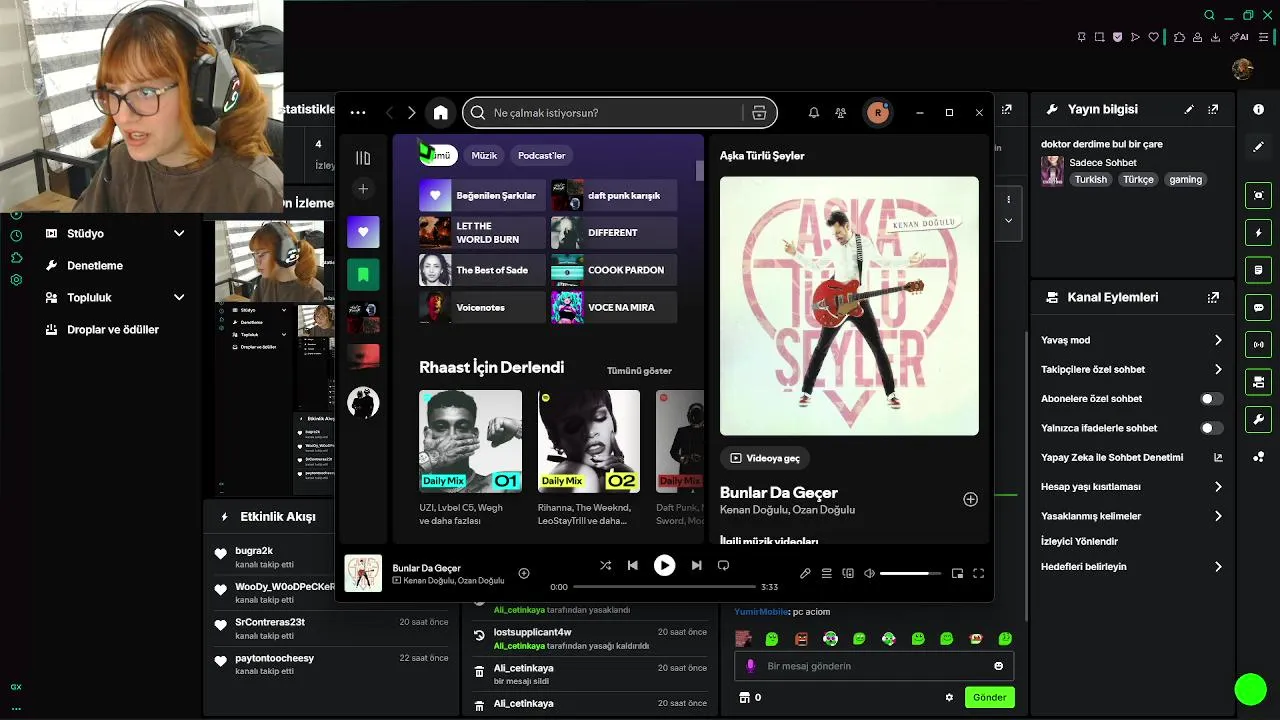
Task: Add Bunlar Da Geçer to library from now-playing bar
Action: (524, 573)
